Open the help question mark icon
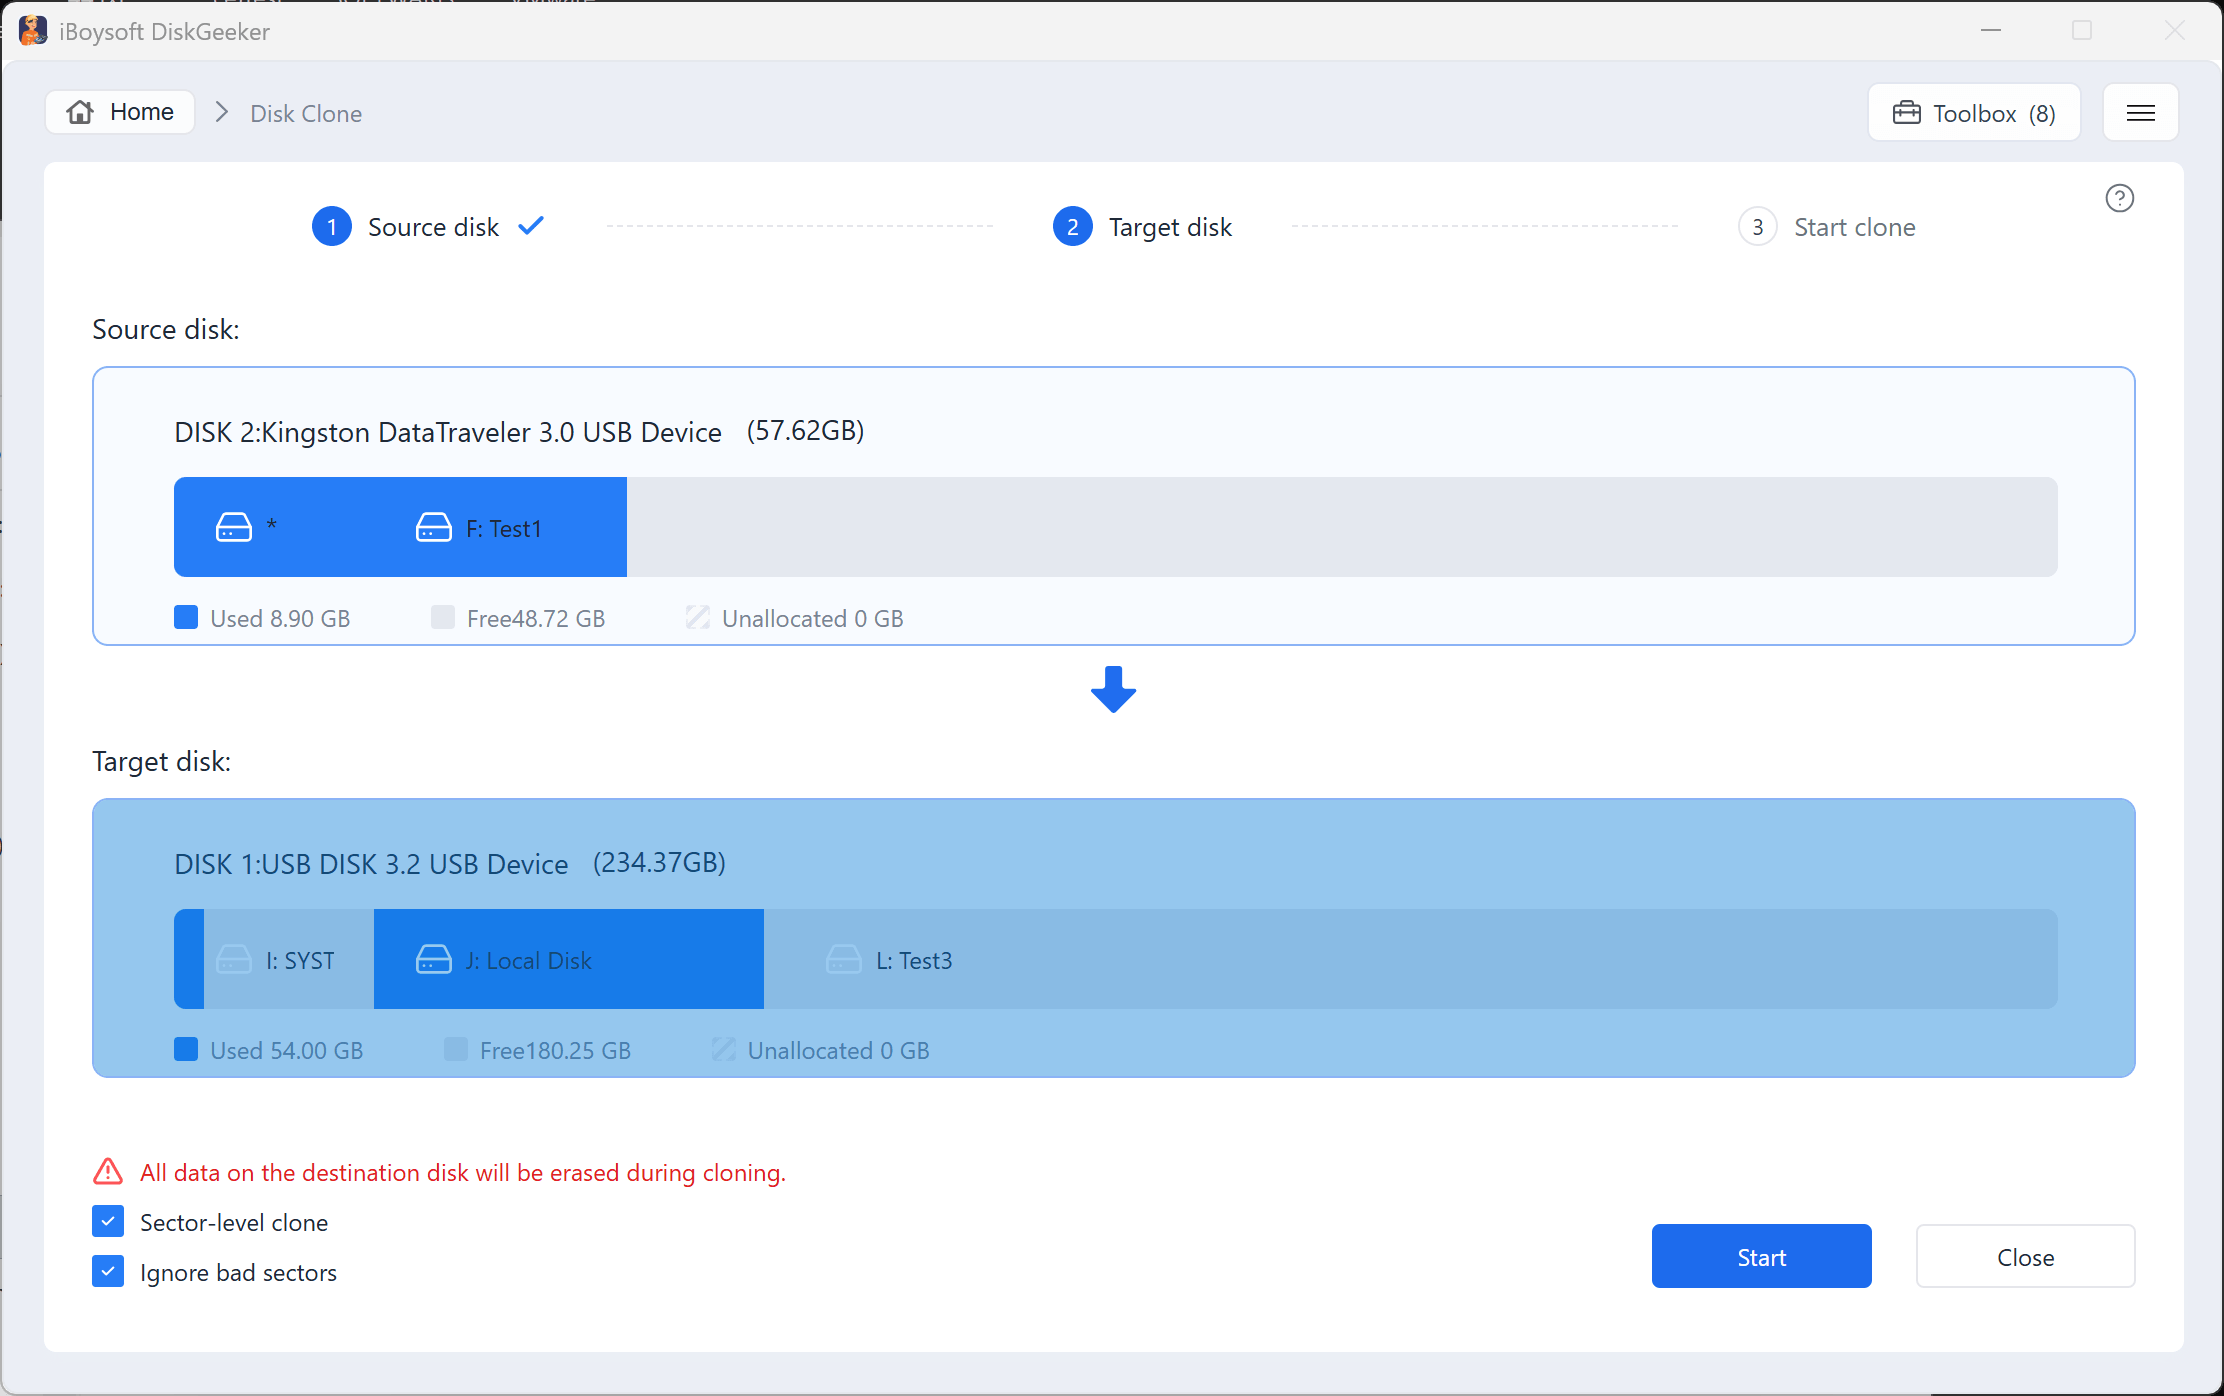Screen dimensions: 2224x1396 click(x=2119, y=198)
